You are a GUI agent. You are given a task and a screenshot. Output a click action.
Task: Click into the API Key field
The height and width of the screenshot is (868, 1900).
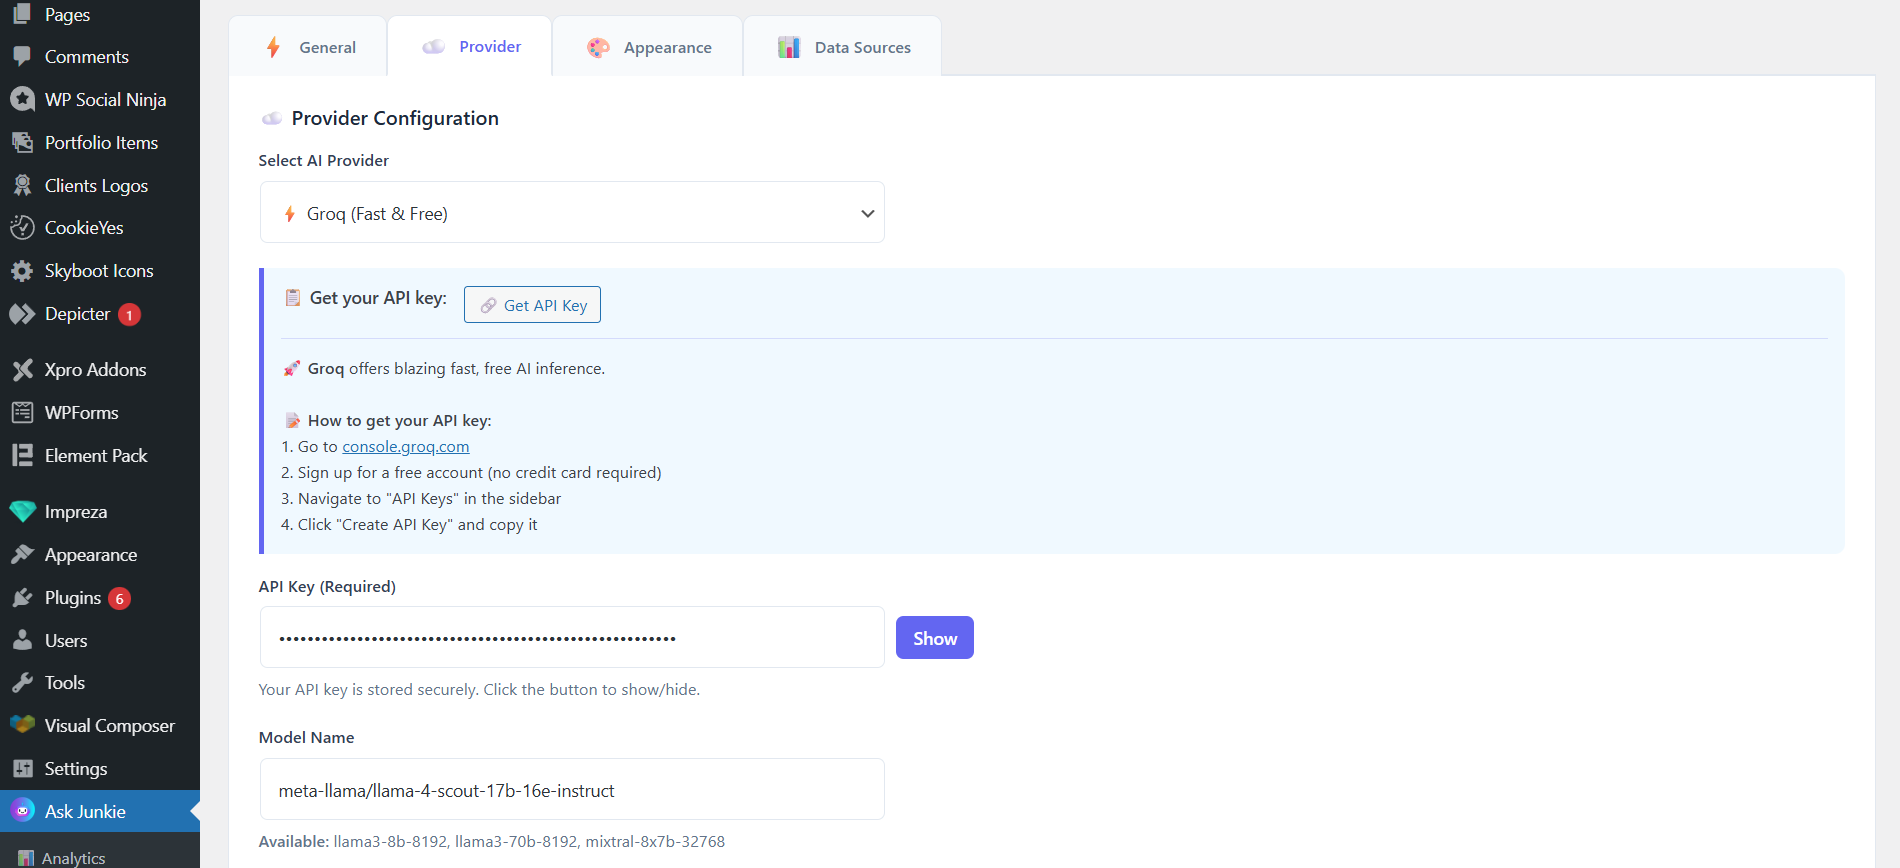click(x=572, y=638)
